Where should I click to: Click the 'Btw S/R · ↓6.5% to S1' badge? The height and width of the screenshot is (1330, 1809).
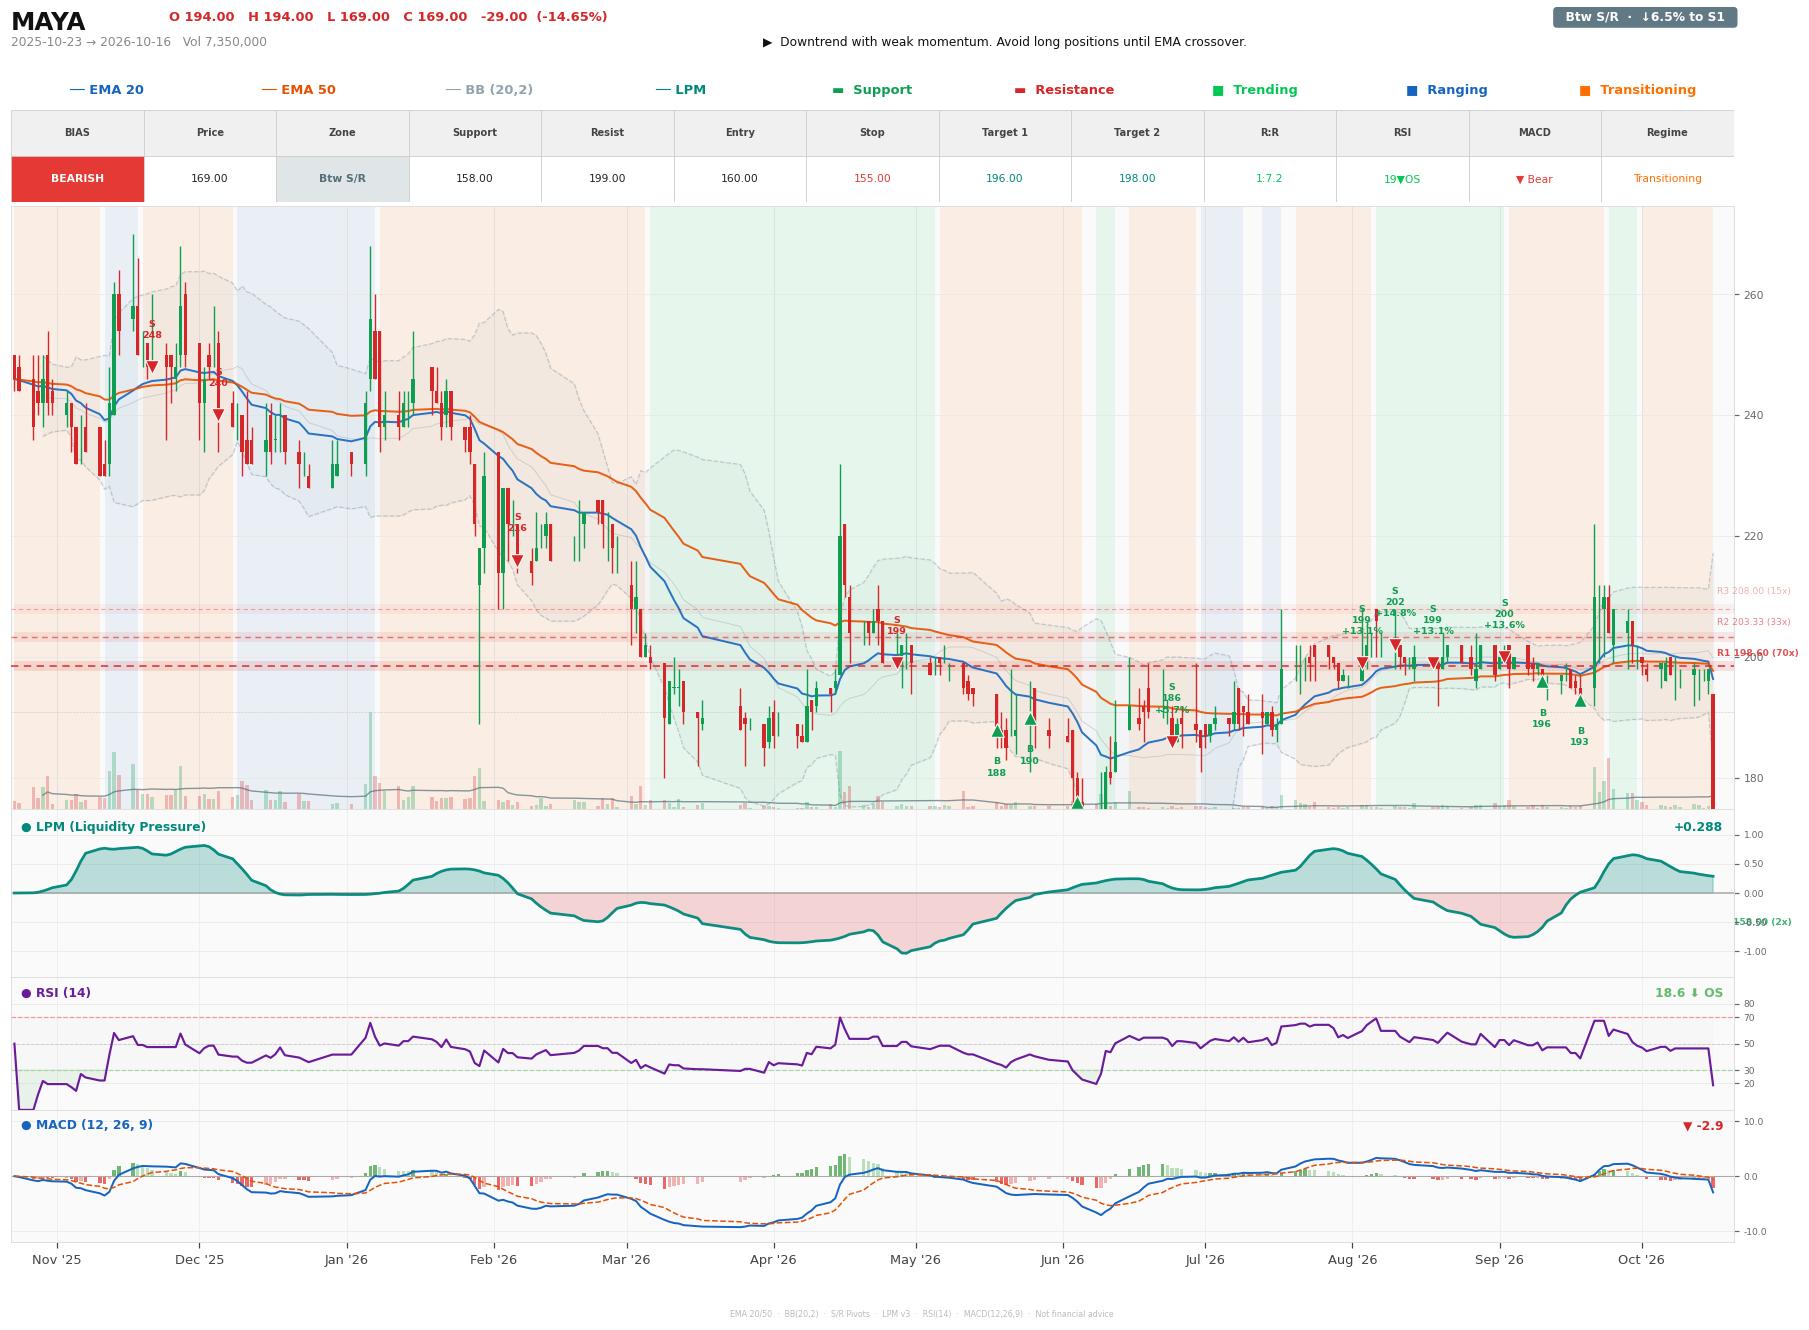point(1644,17)
